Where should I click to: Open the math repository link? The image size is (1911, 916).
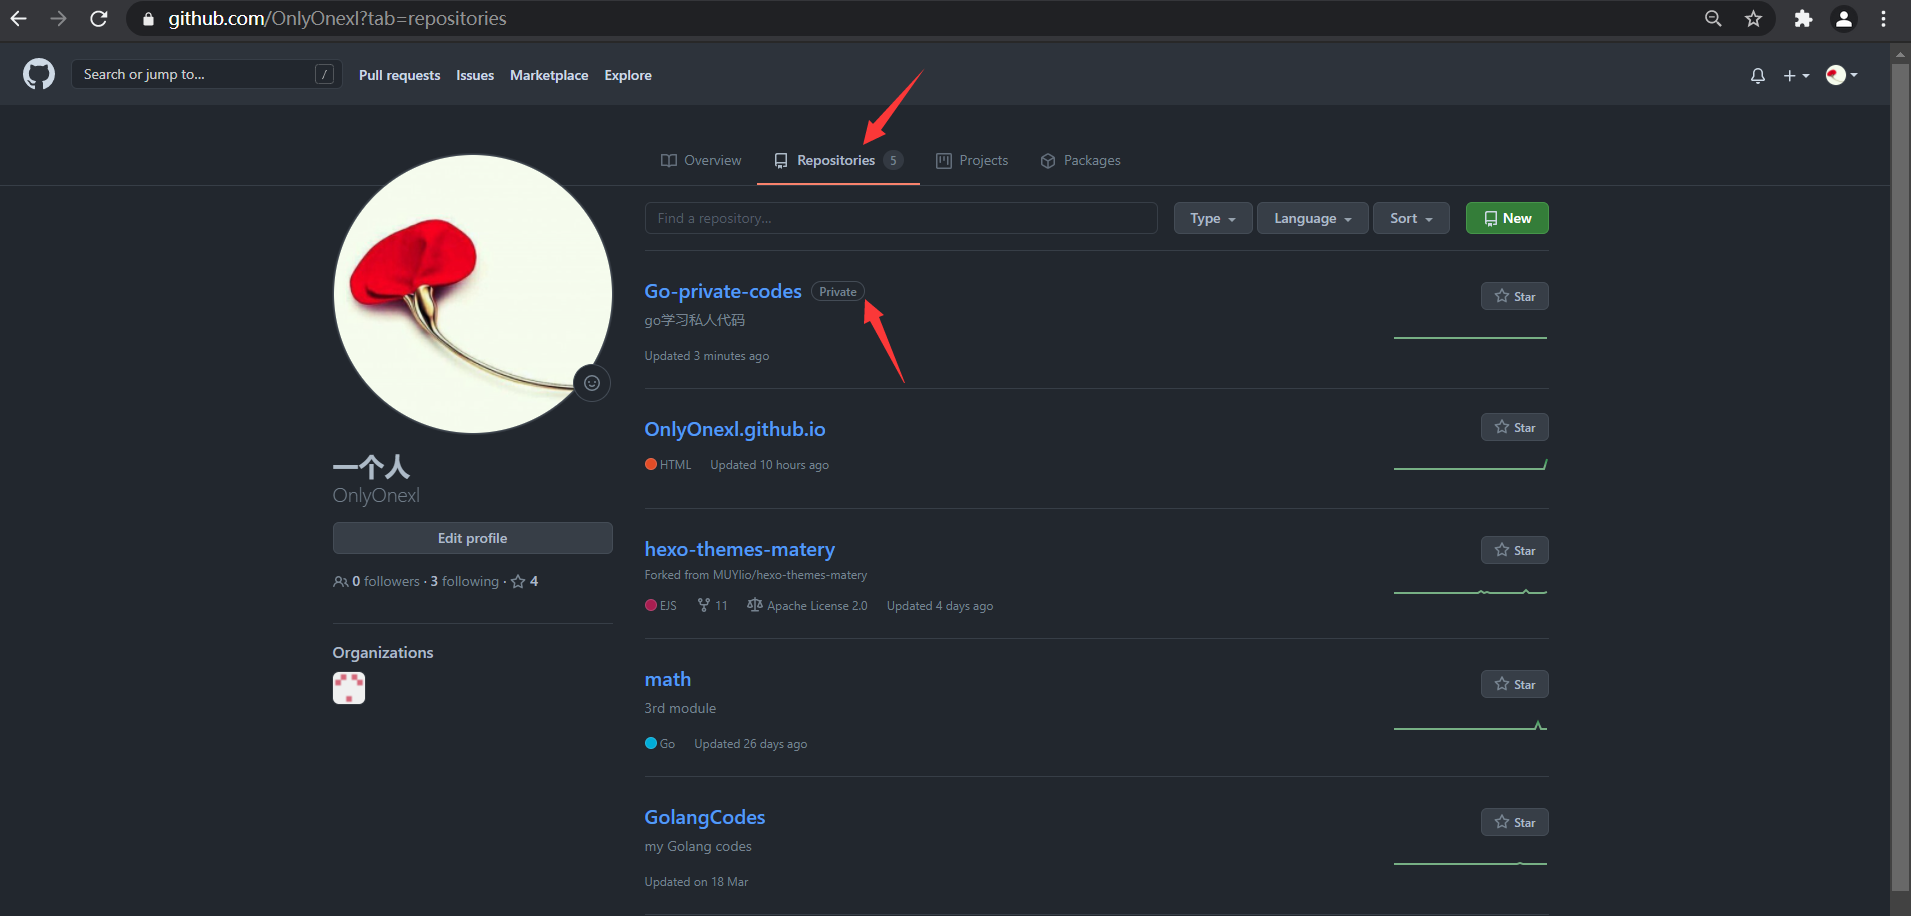668,679
